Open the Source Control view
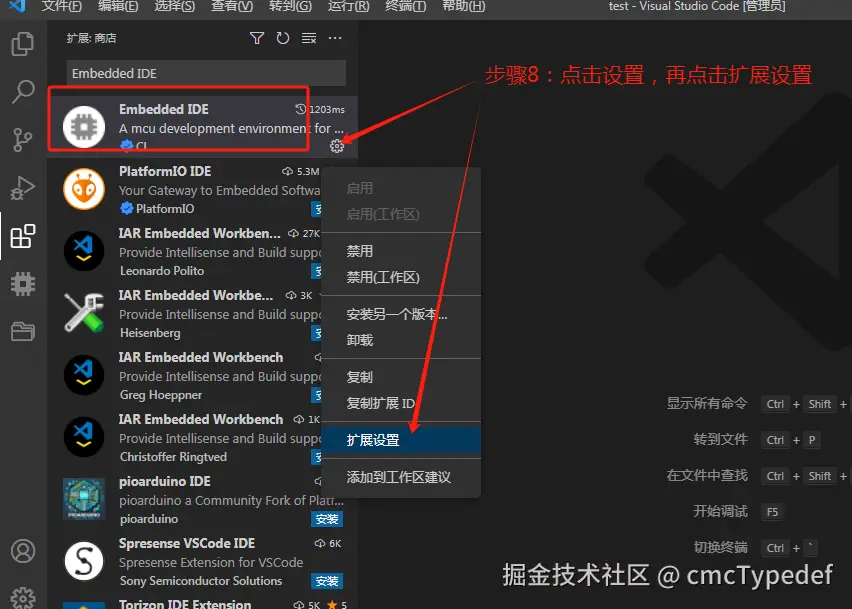The height and width of the screenshot is (609, 852). pos(22,140)
